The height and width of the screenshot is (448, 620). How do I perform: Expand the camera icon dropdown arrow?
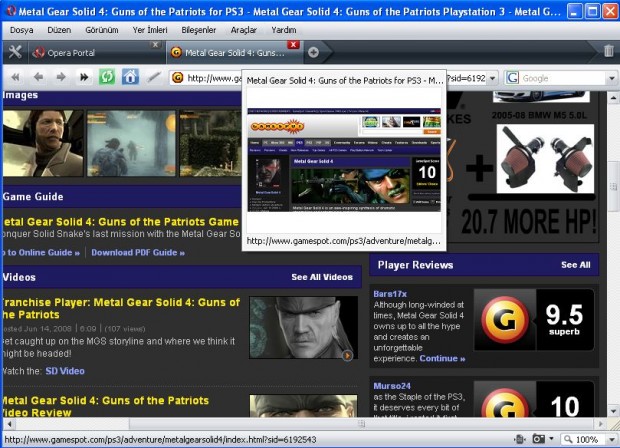coord(551,439)
